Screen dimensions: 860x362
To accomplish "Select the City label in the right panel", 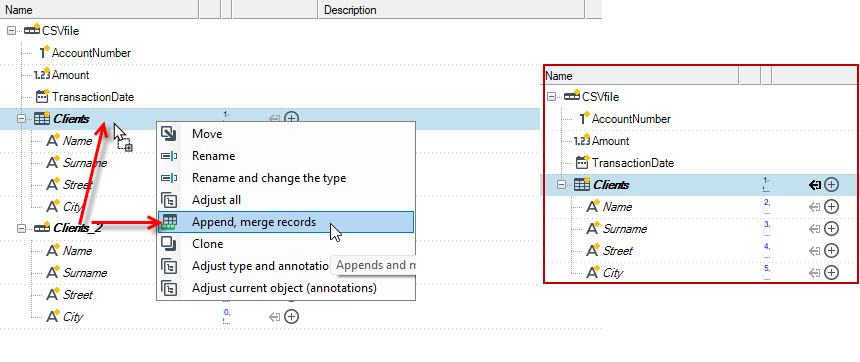I will click(x=613, y=273).
